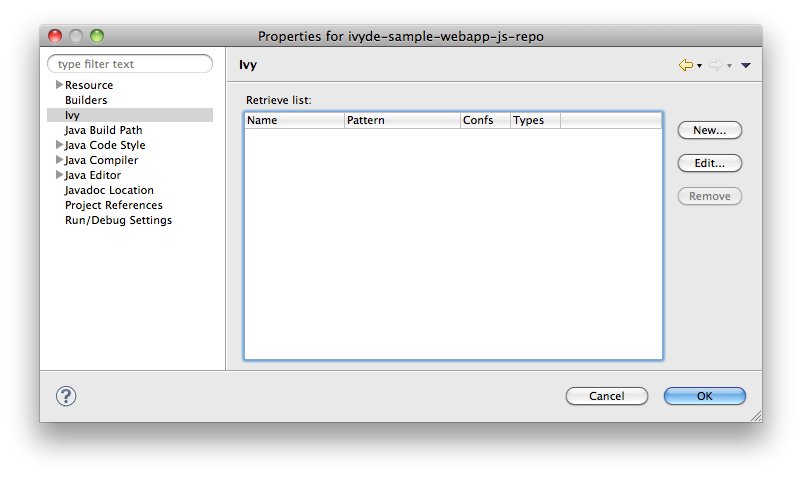Open Run/Debug Settings page
The image size is (802, 477).
point(118,220)
